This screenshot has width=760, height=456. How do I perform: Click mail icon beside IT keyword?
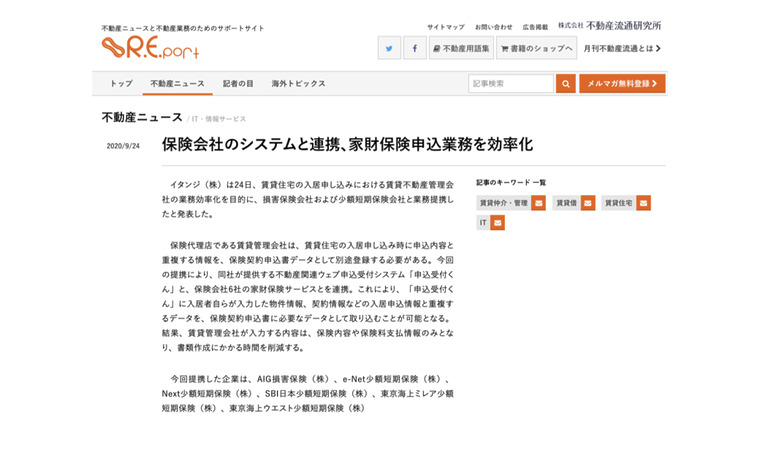click(498, 223)
